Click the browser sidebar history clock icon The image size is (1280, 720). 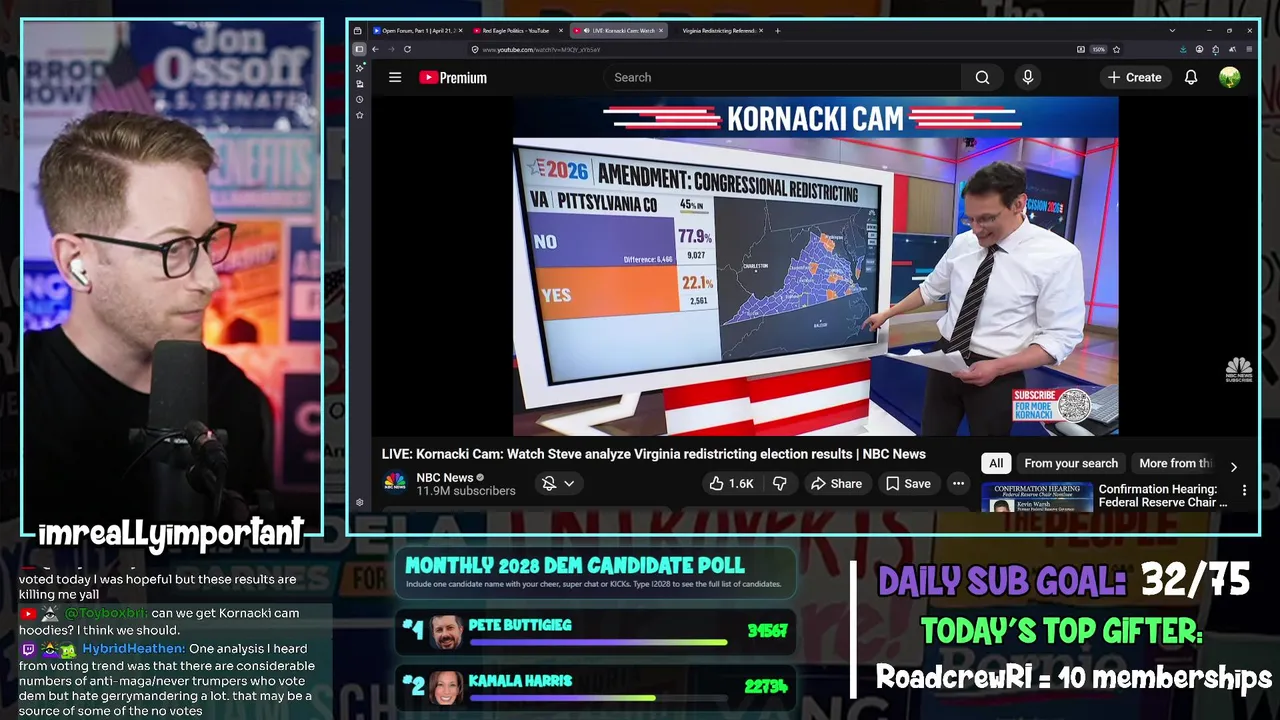coord(359,99)
